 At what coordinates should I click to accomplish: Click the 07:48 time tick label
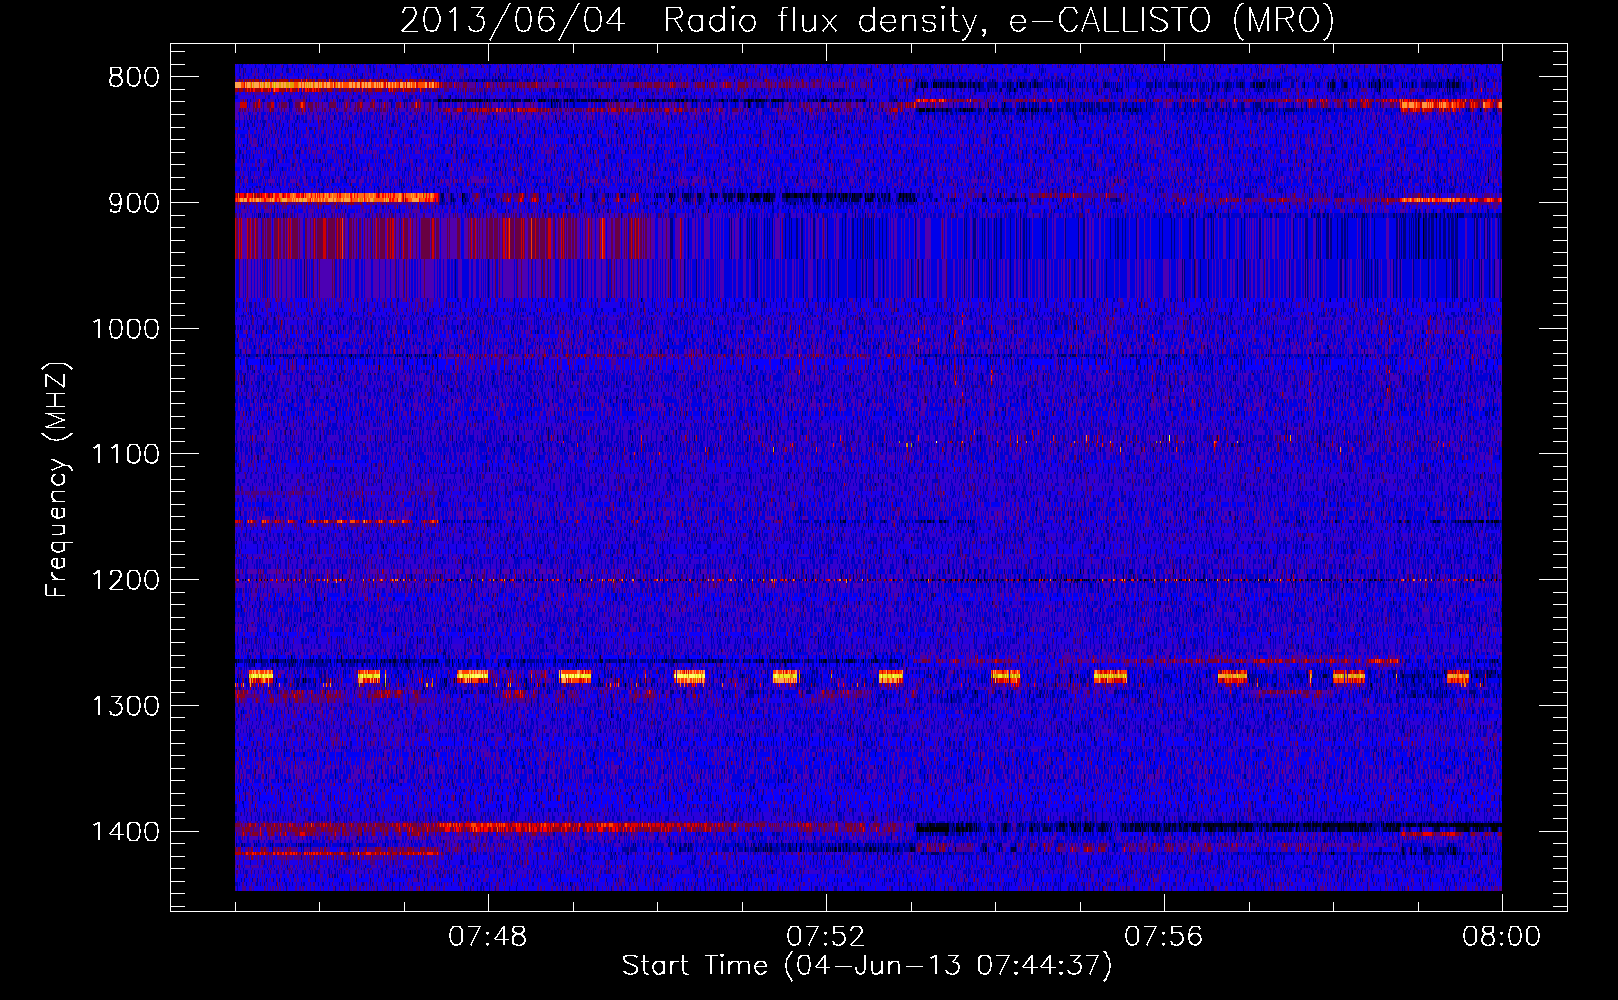click(x=488, y=937)
